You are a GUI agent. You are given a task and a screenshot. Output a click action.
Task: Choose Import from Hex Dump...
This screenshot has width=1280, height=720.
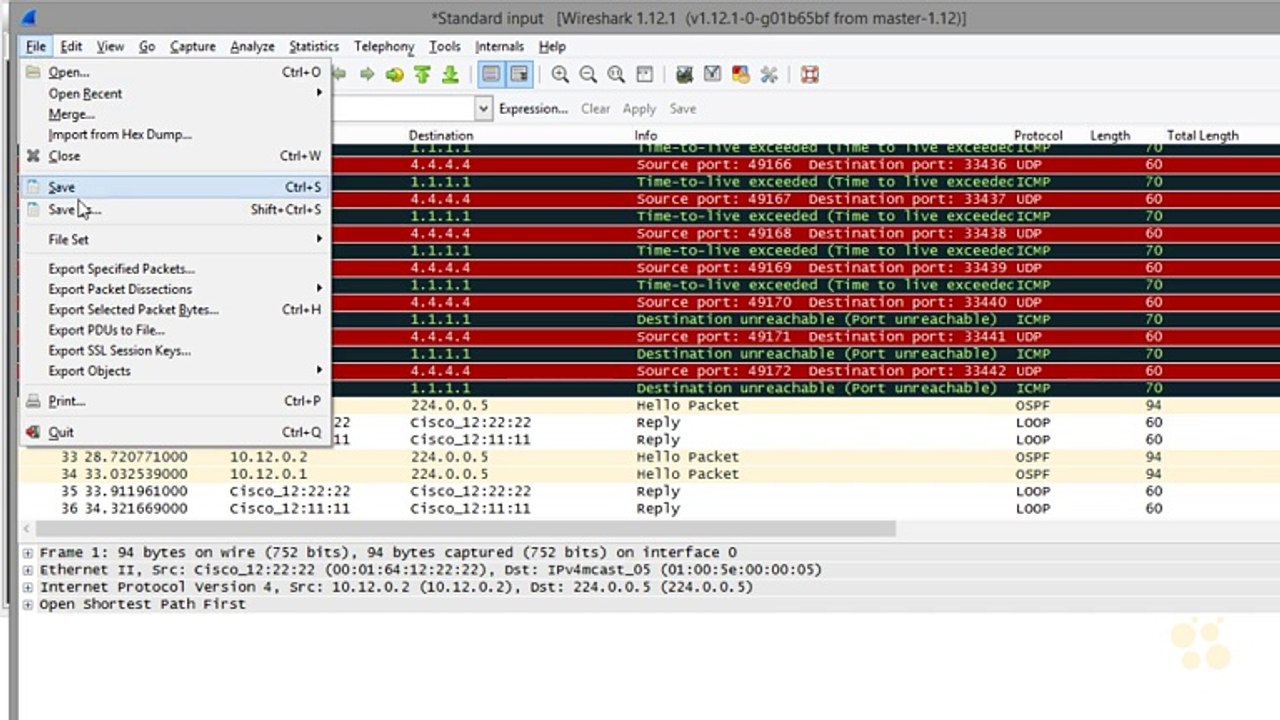[x=174, y=134]
